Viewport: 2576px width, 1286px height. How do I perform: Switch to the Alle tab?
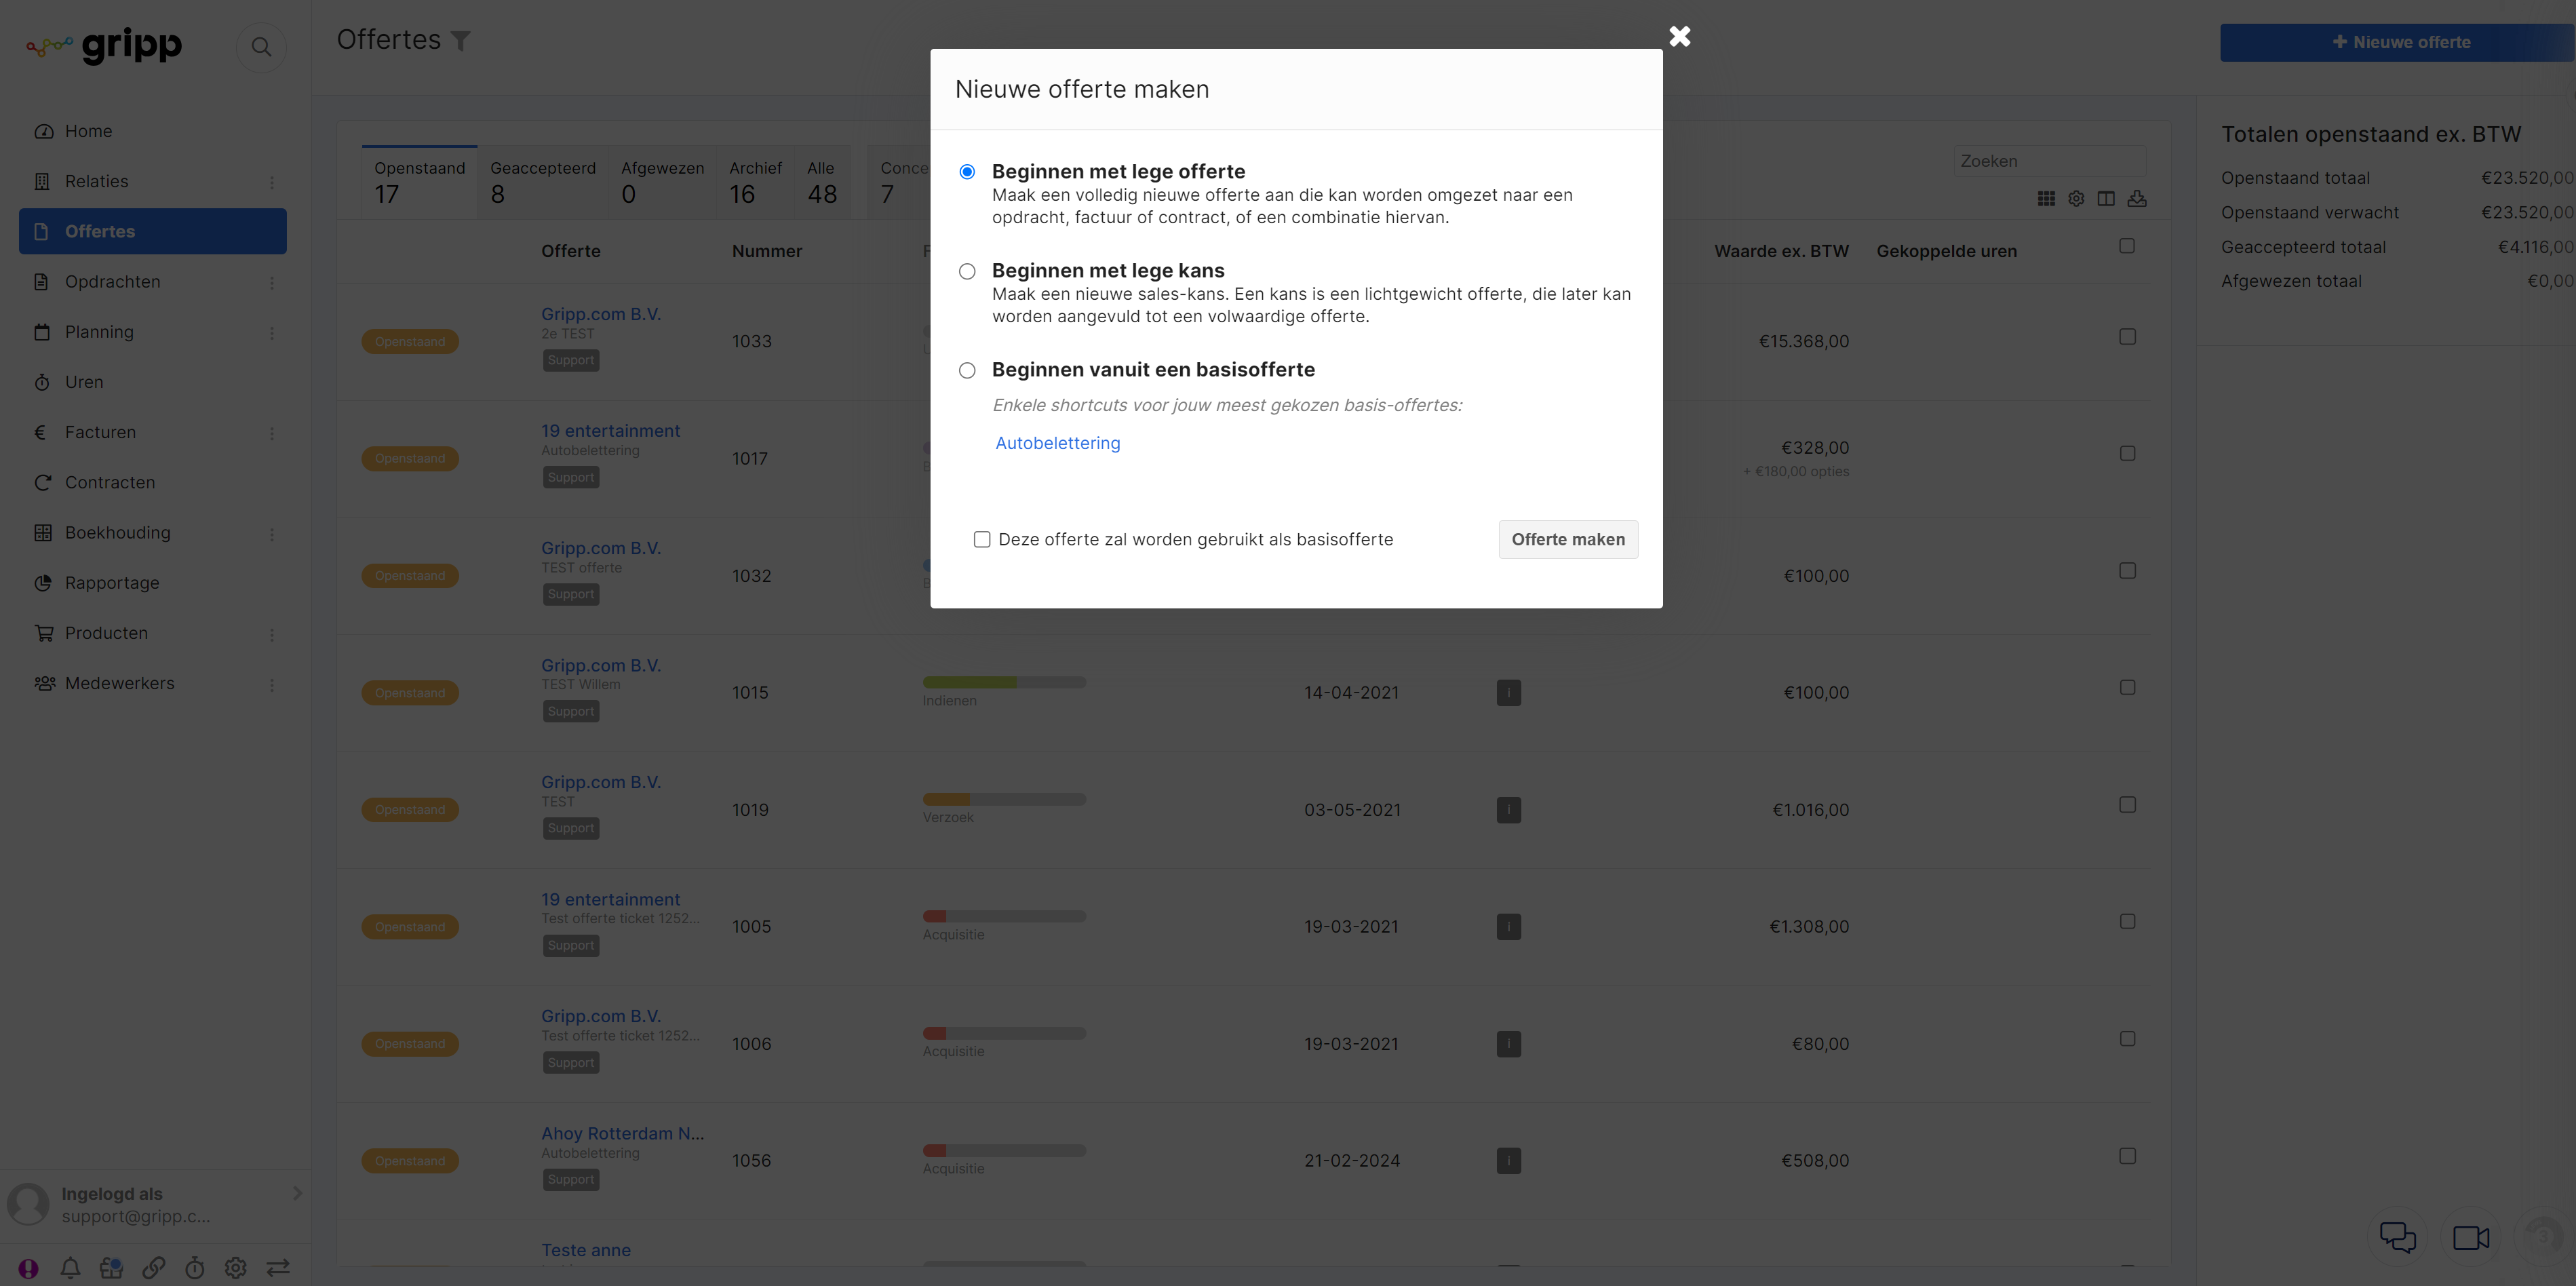tap(822, 182)
